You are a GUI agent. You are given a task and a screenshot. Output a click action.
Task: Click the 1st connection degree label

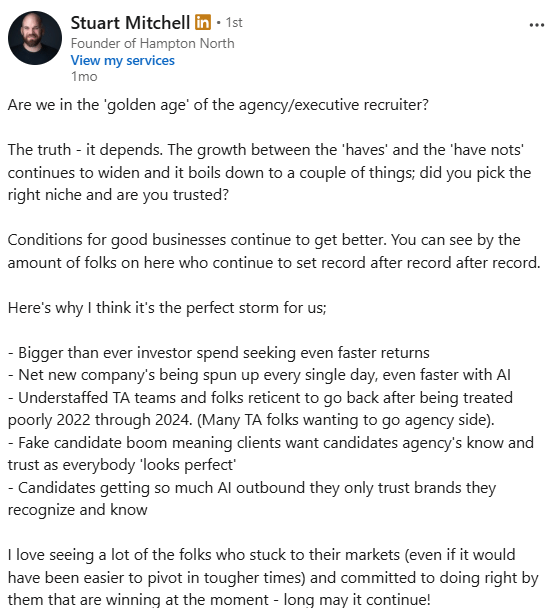[234, 23]
